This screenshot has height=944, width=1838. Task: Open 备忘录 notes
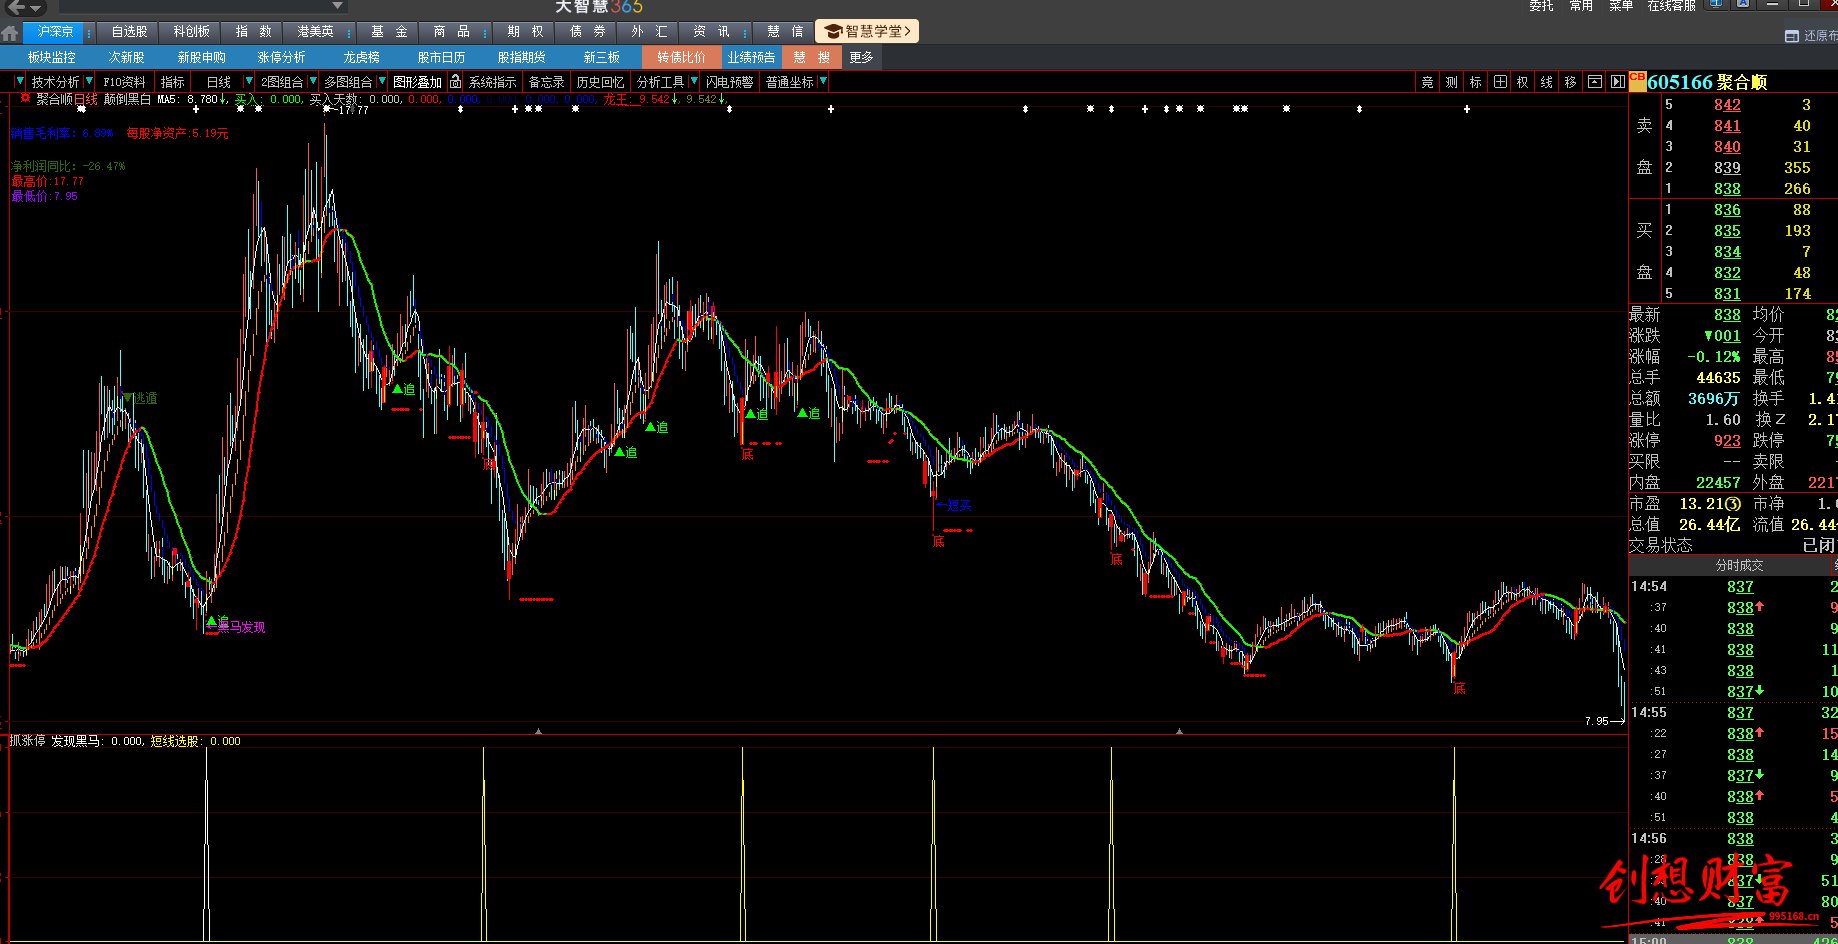(x=546, y=82)
